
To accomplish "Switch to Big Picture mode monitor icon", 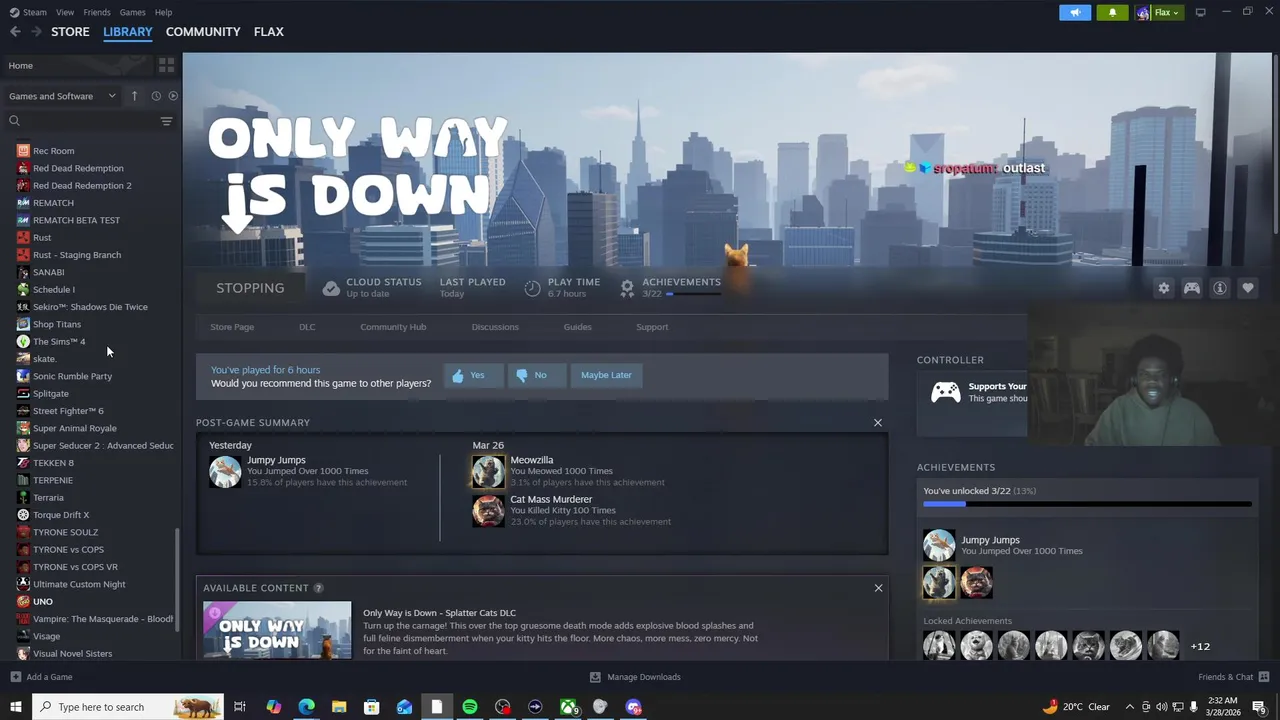I will 1200,12.
